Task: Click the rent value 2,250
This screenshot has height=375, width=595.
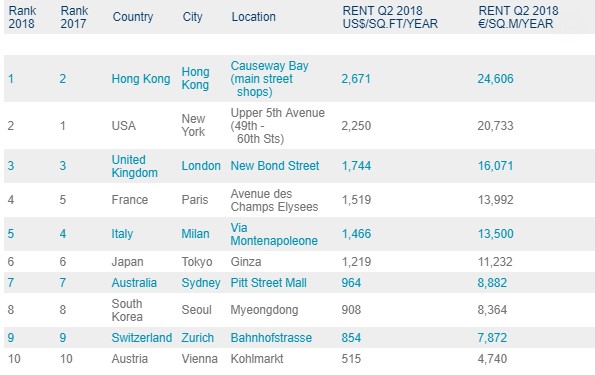Action: [x=356, y=126]
